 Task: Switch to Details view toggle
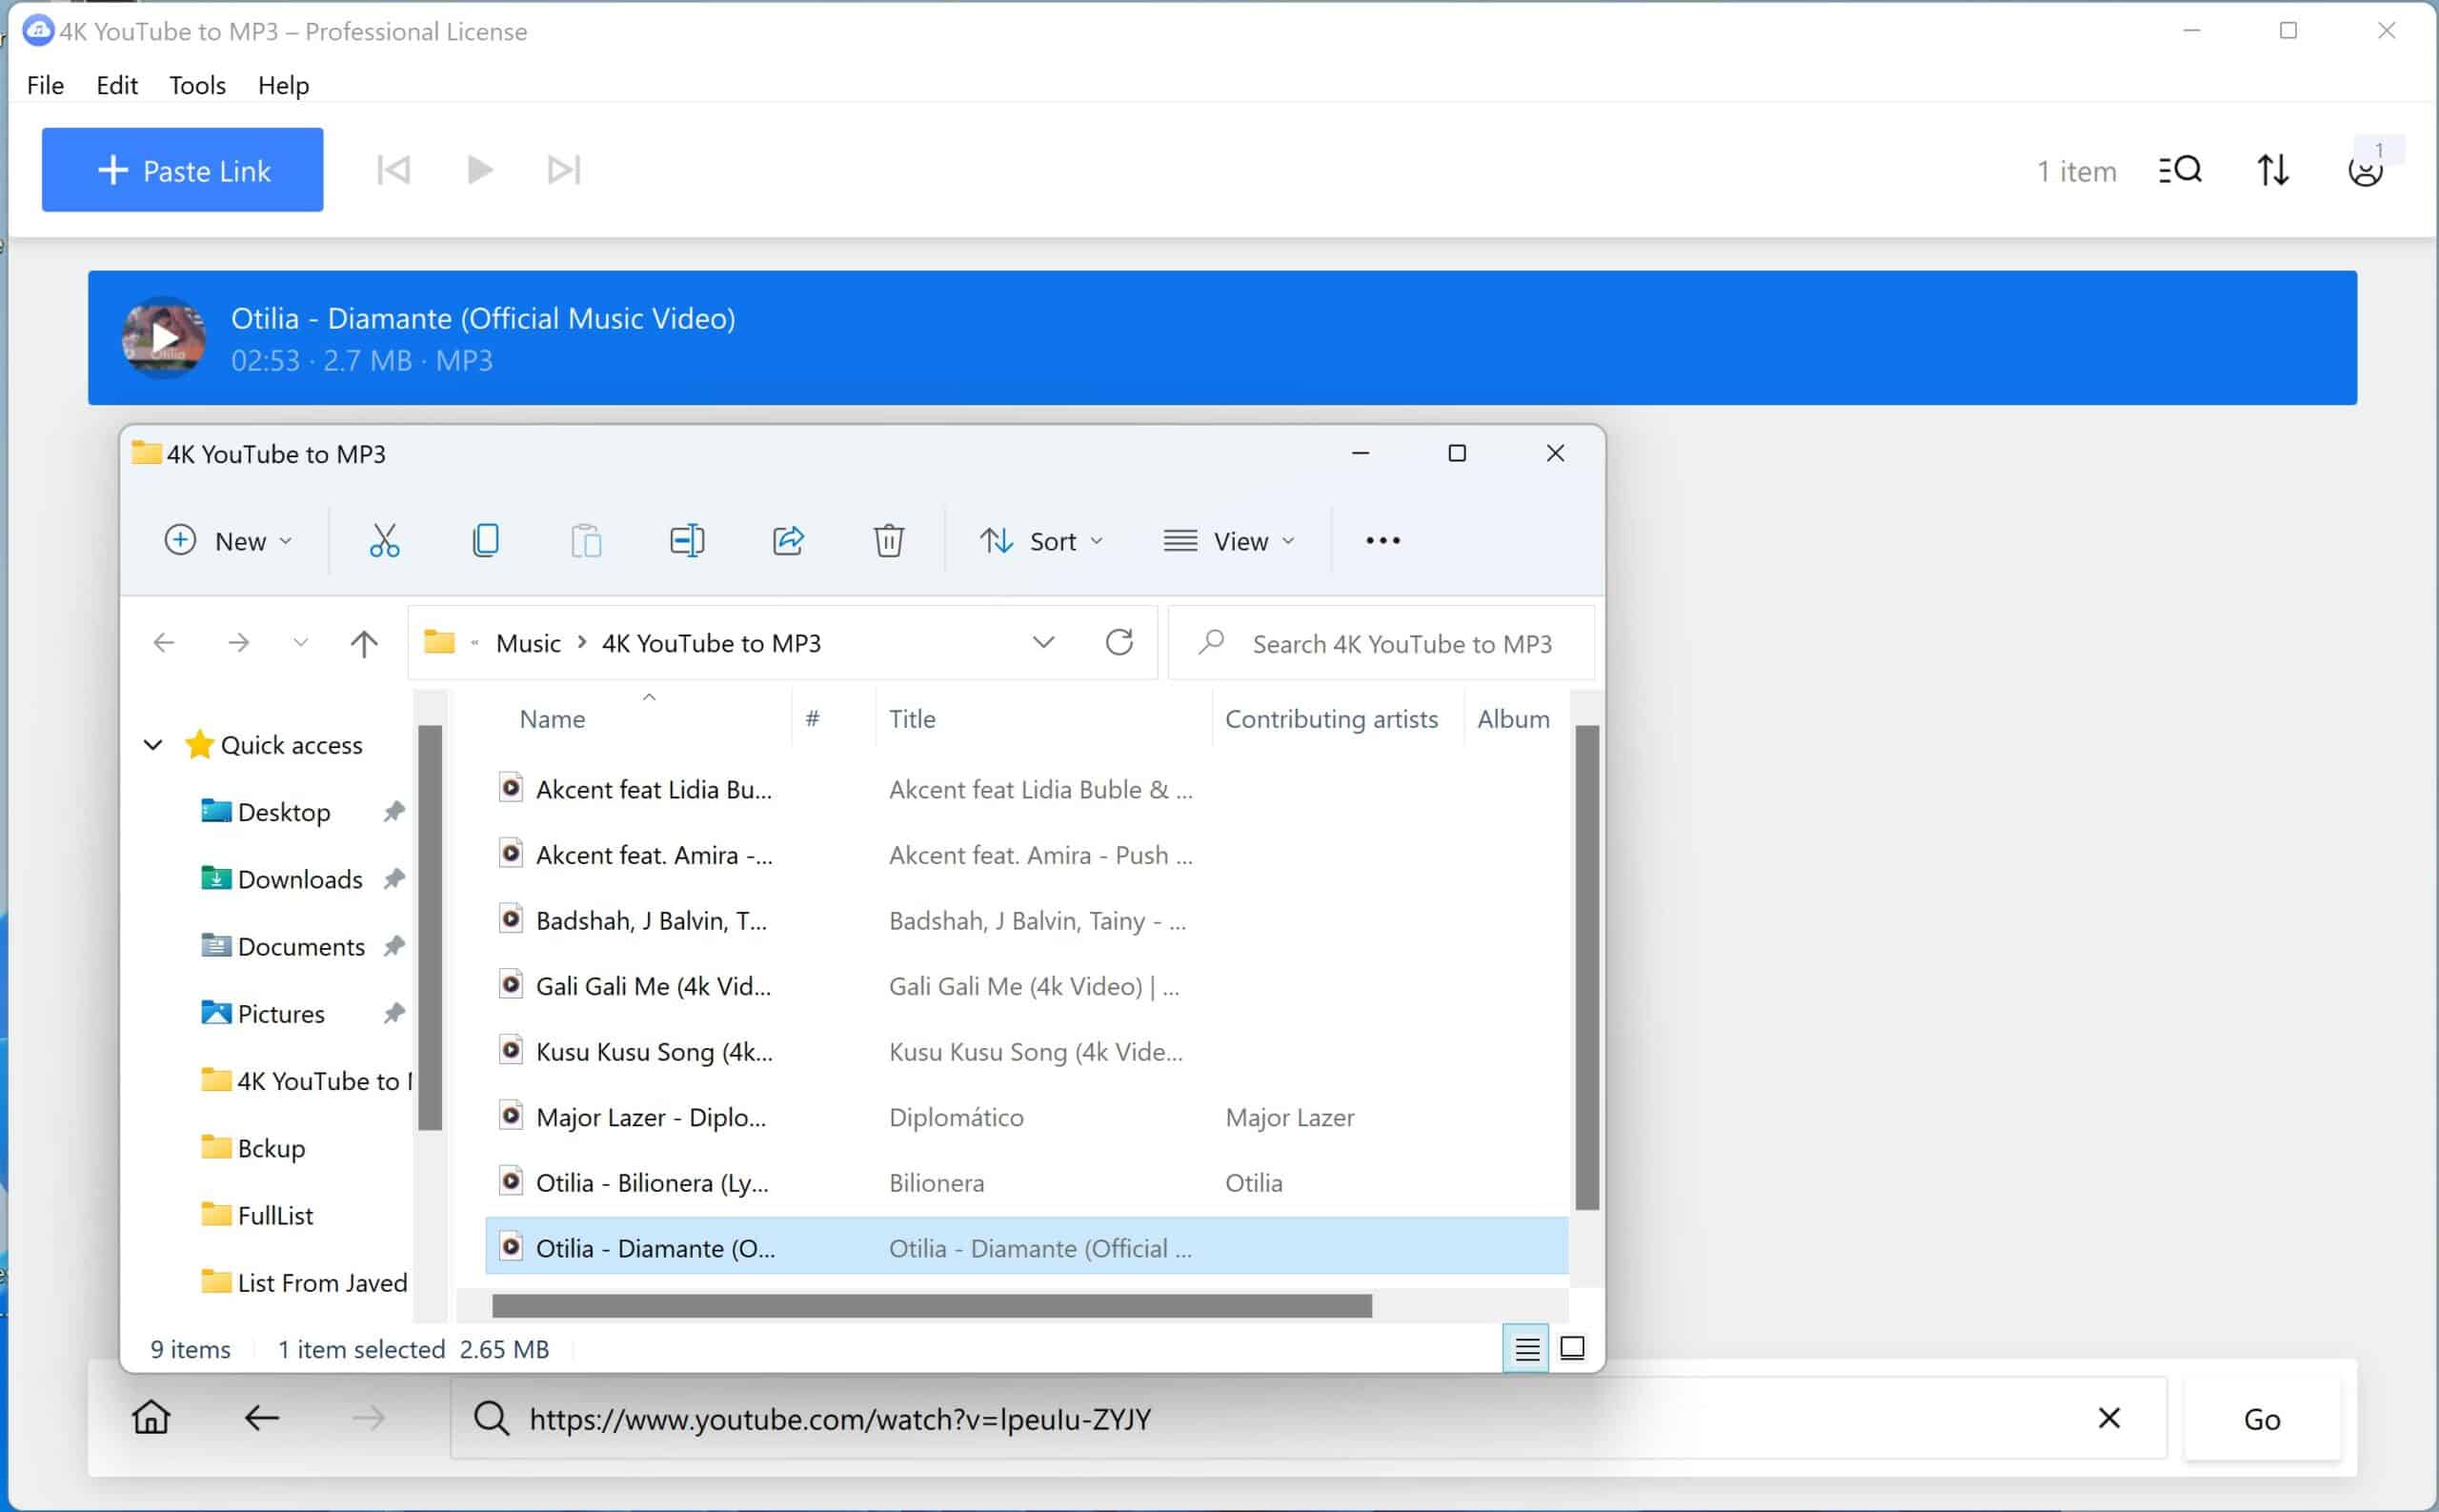(x=1526, y=1349)
